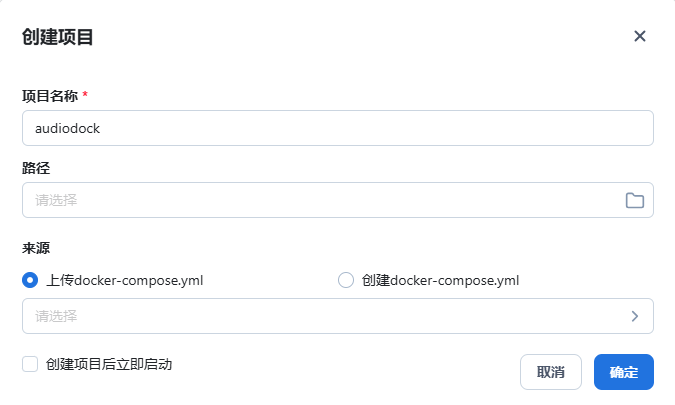Open the 请选择 file selector under 来源
The width and height of the screenshot is (675, 405).
tap(320, 316)
